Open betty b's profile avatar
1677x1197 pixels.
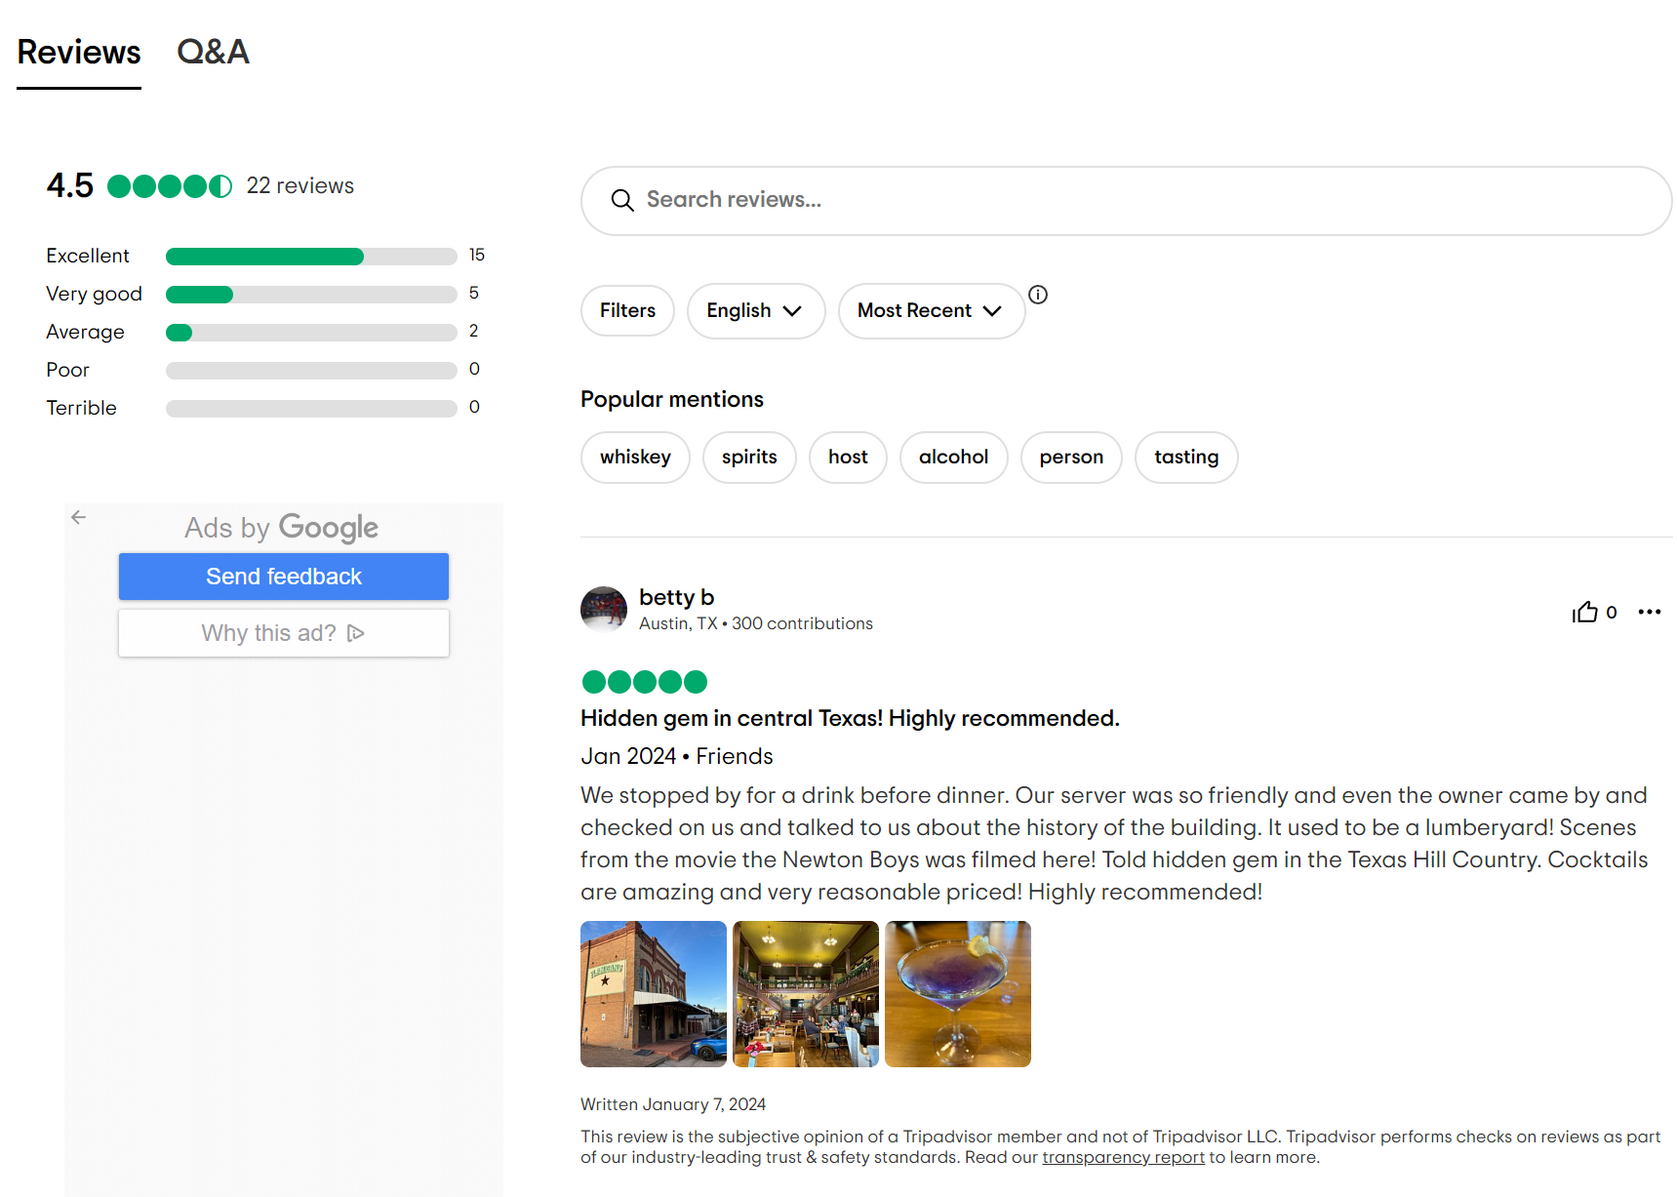603,609
